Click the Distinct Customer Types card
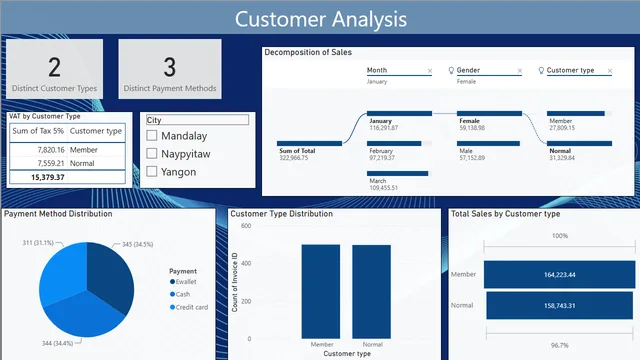 click(54, 69)
